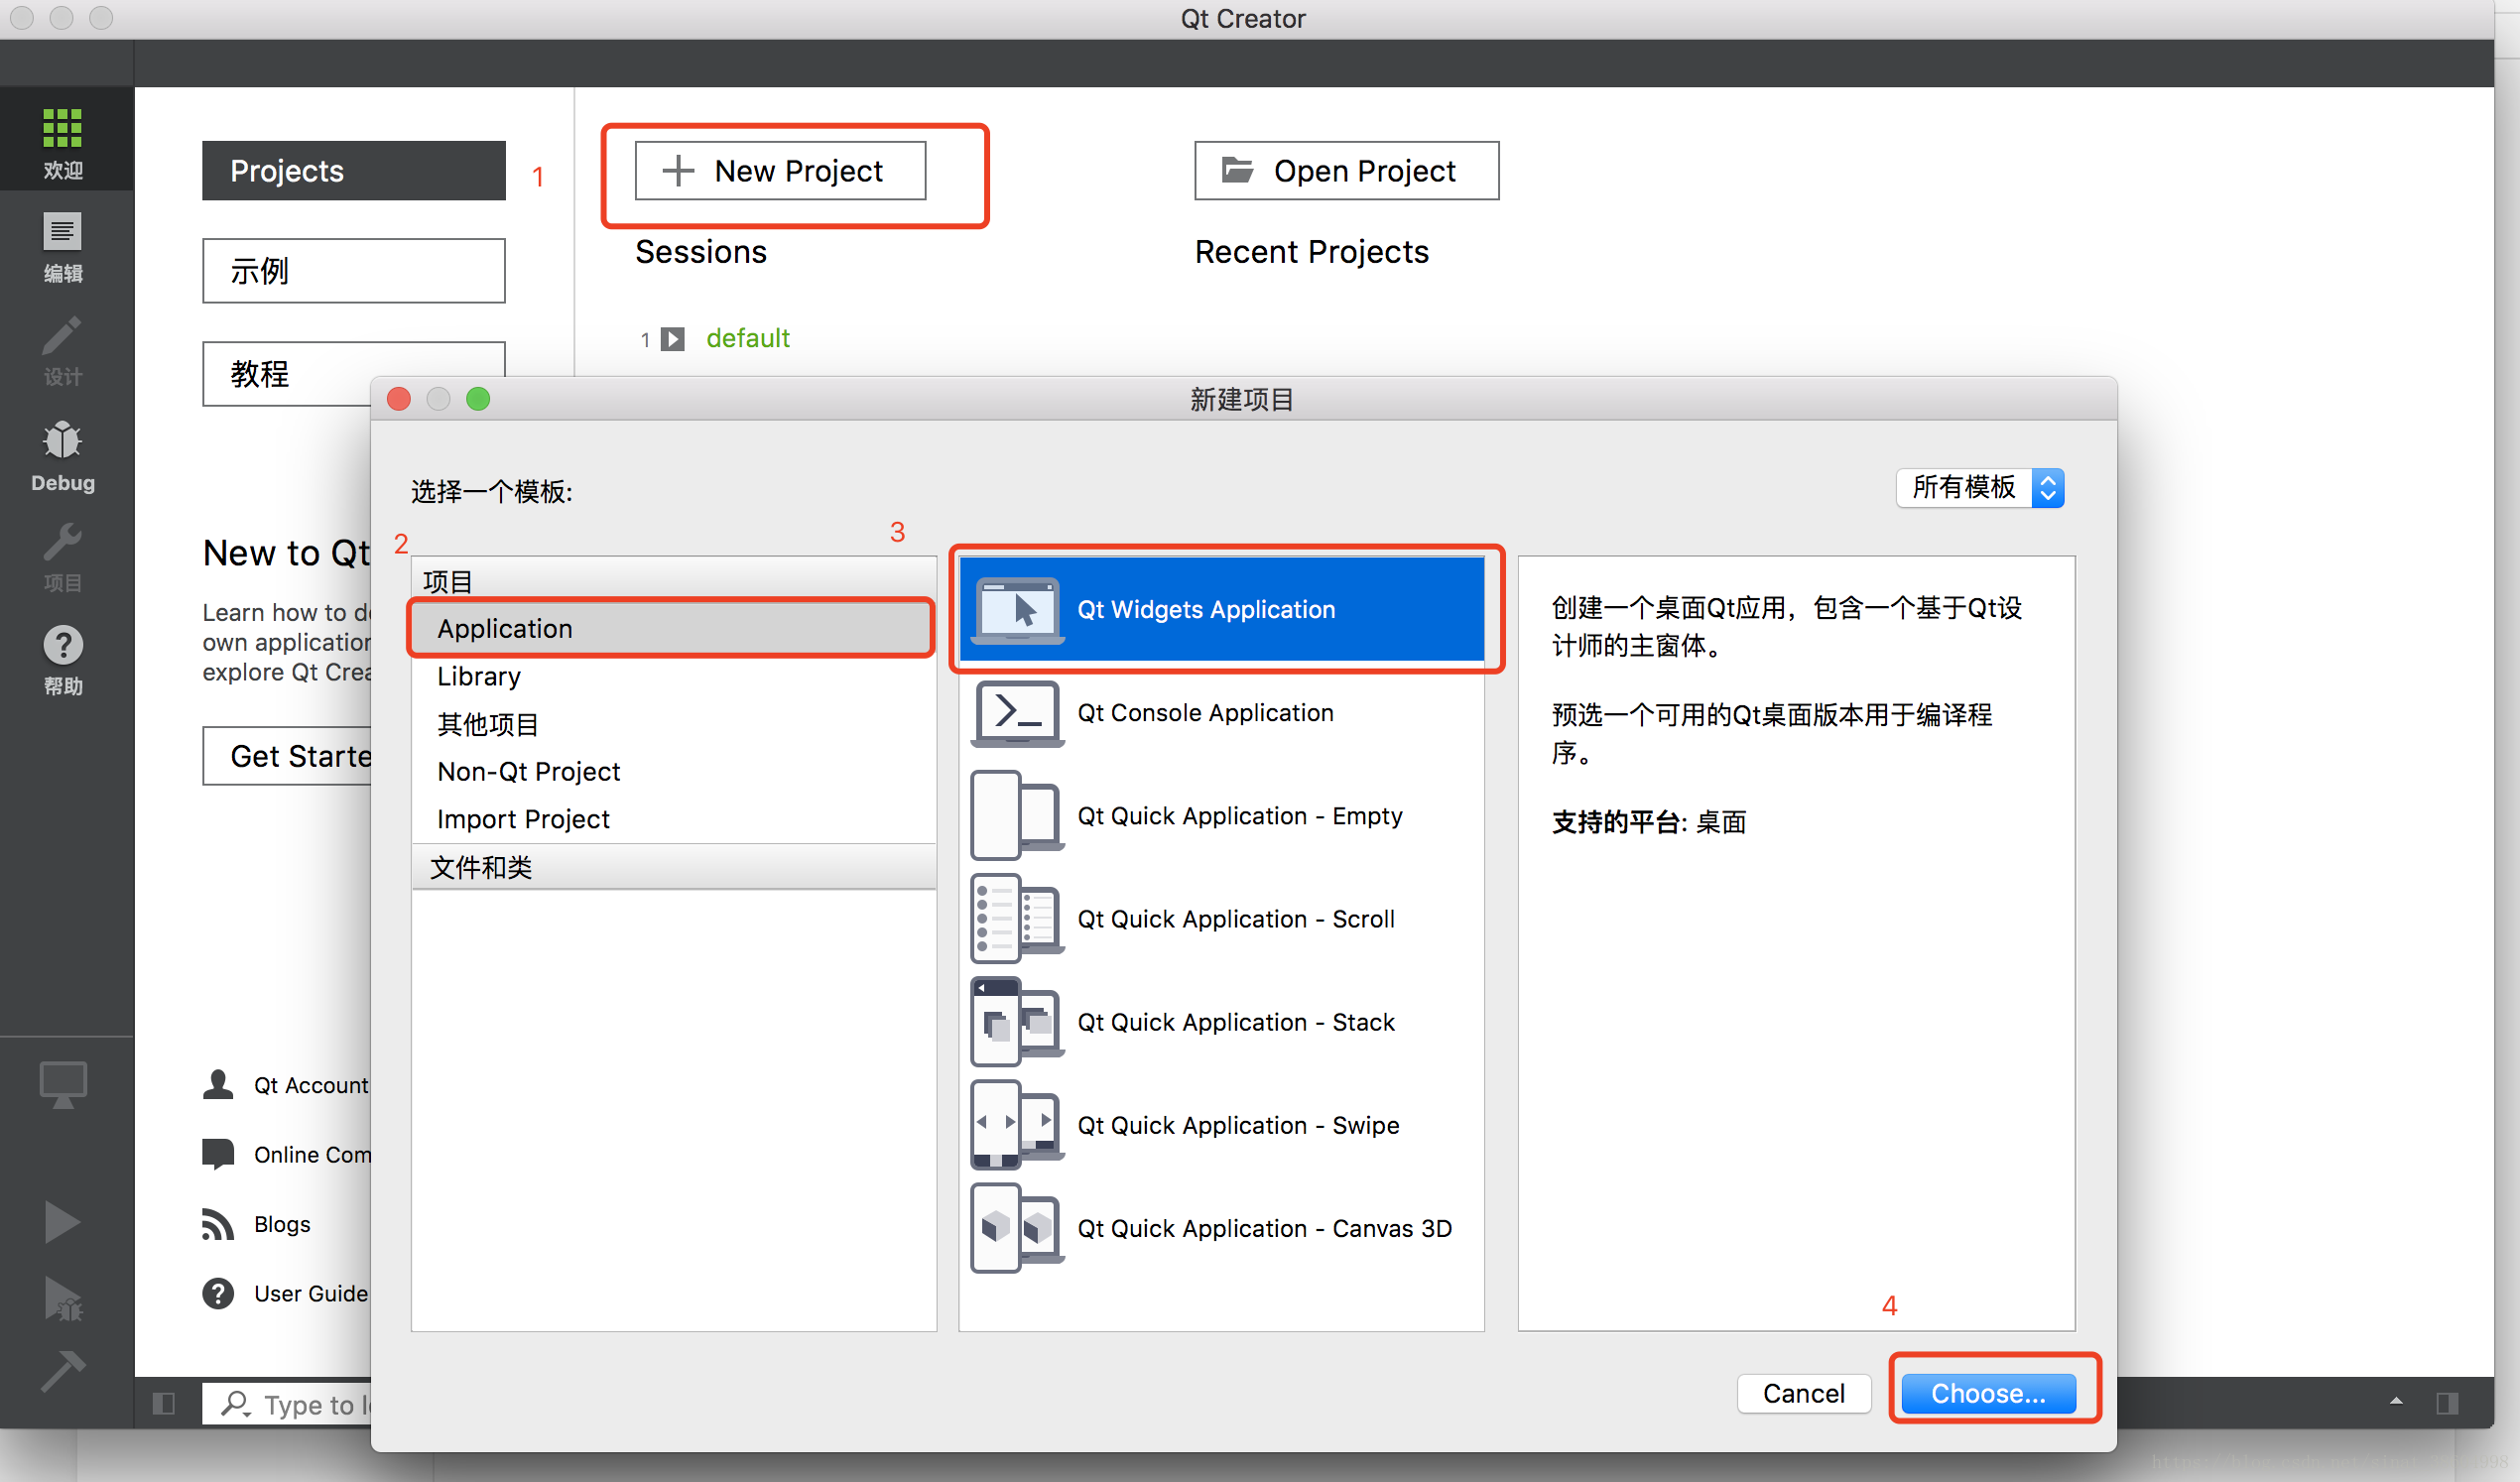Select the 其他项目 category

(x=672, y=723)
